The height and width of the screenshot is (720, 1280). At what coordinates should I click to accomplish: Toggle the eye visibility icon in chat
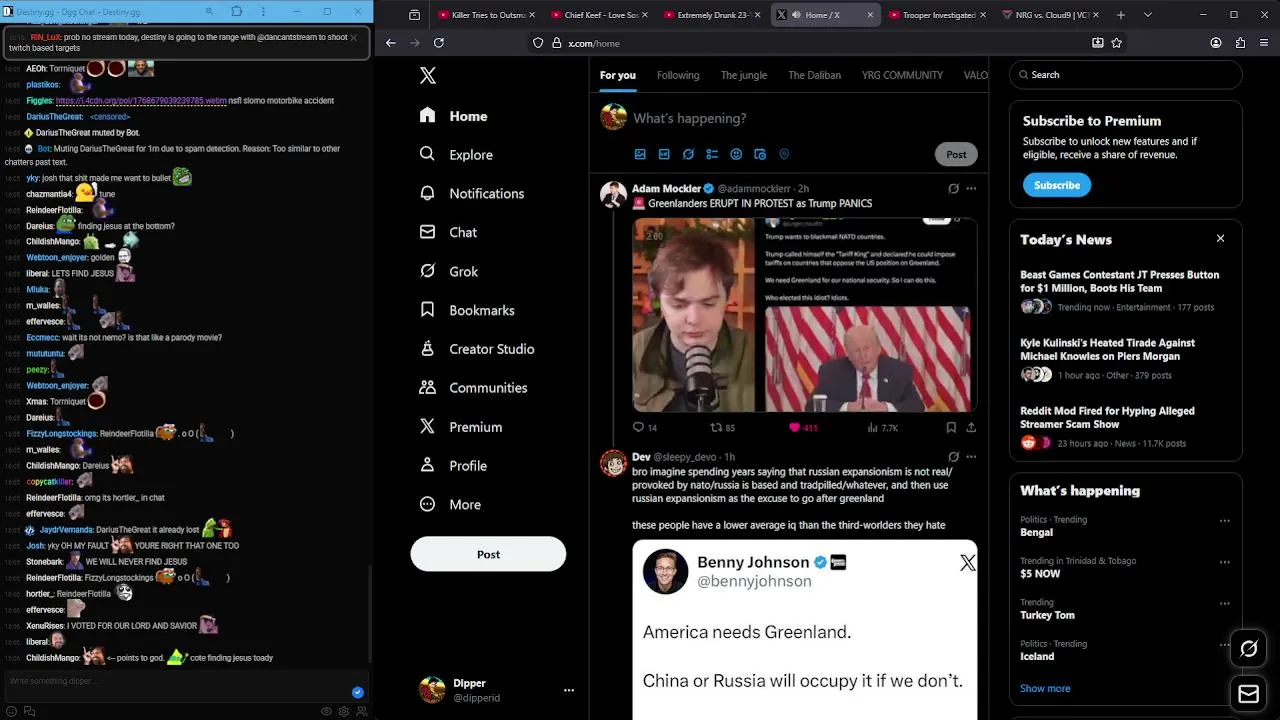click(x=326, y=711)
